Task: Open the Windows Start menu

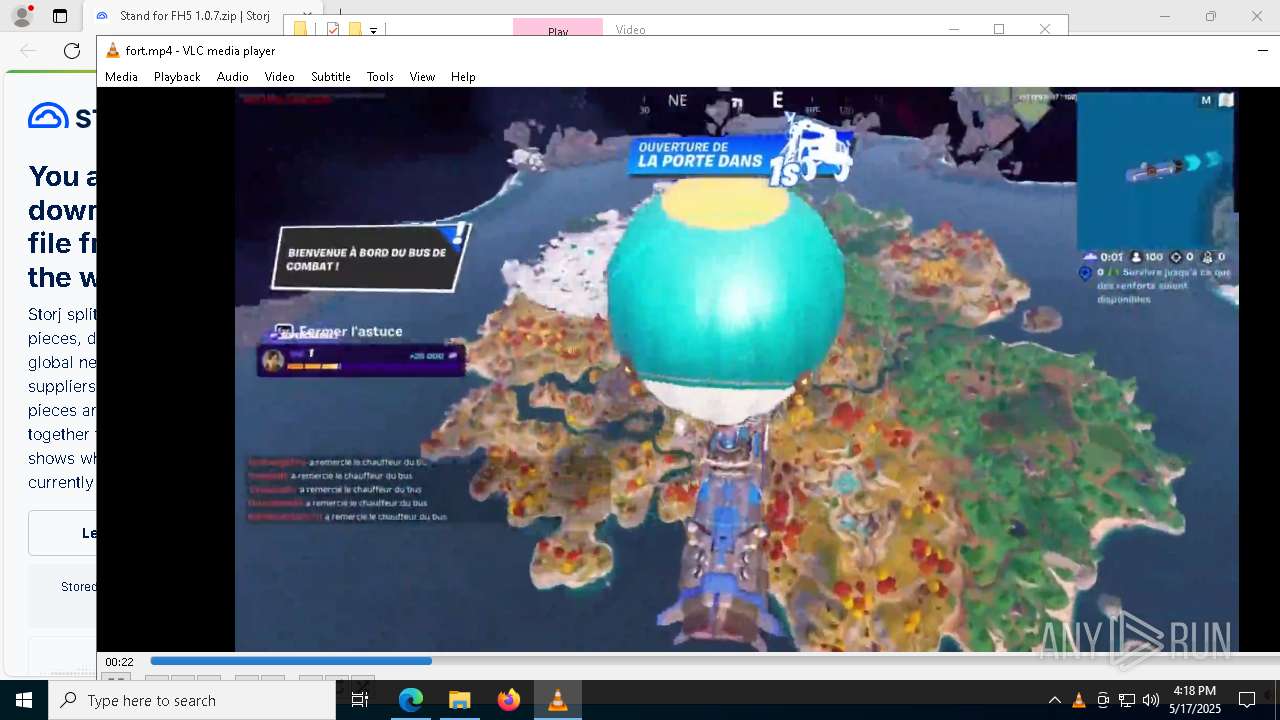Action: point(24,700)
